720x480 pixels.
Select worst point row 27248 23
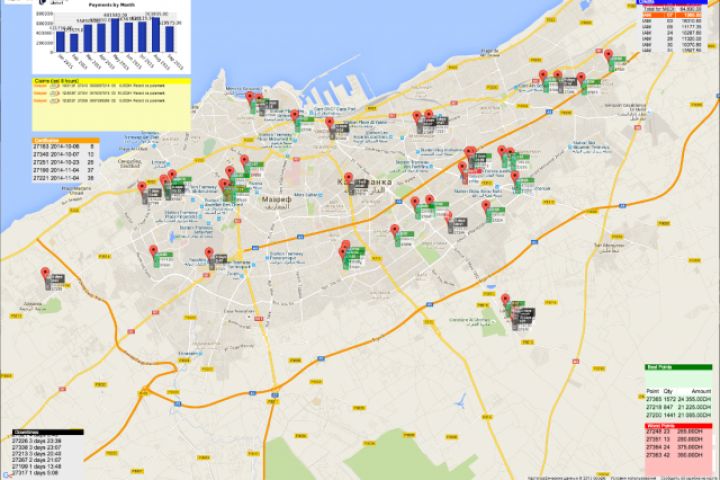coord(674,432)
